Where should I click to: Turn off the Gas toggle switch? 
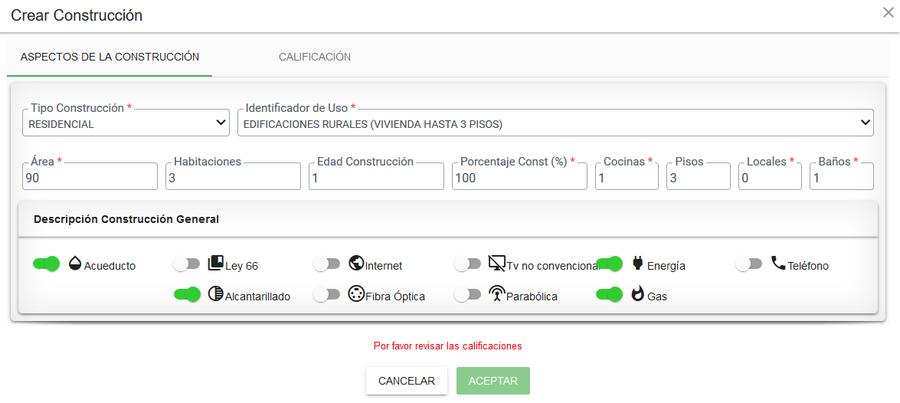coord(609,295)
